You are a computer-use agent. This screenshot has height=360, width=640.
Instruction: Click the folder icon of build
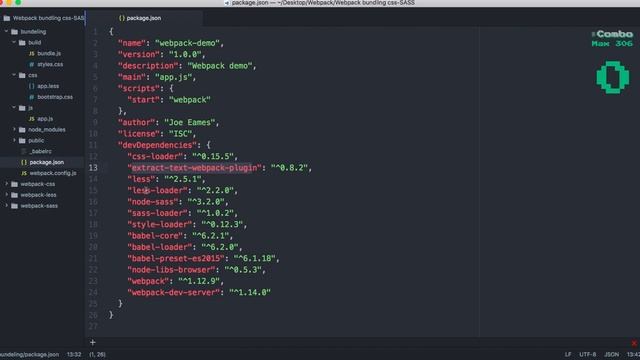pos(22,42)
